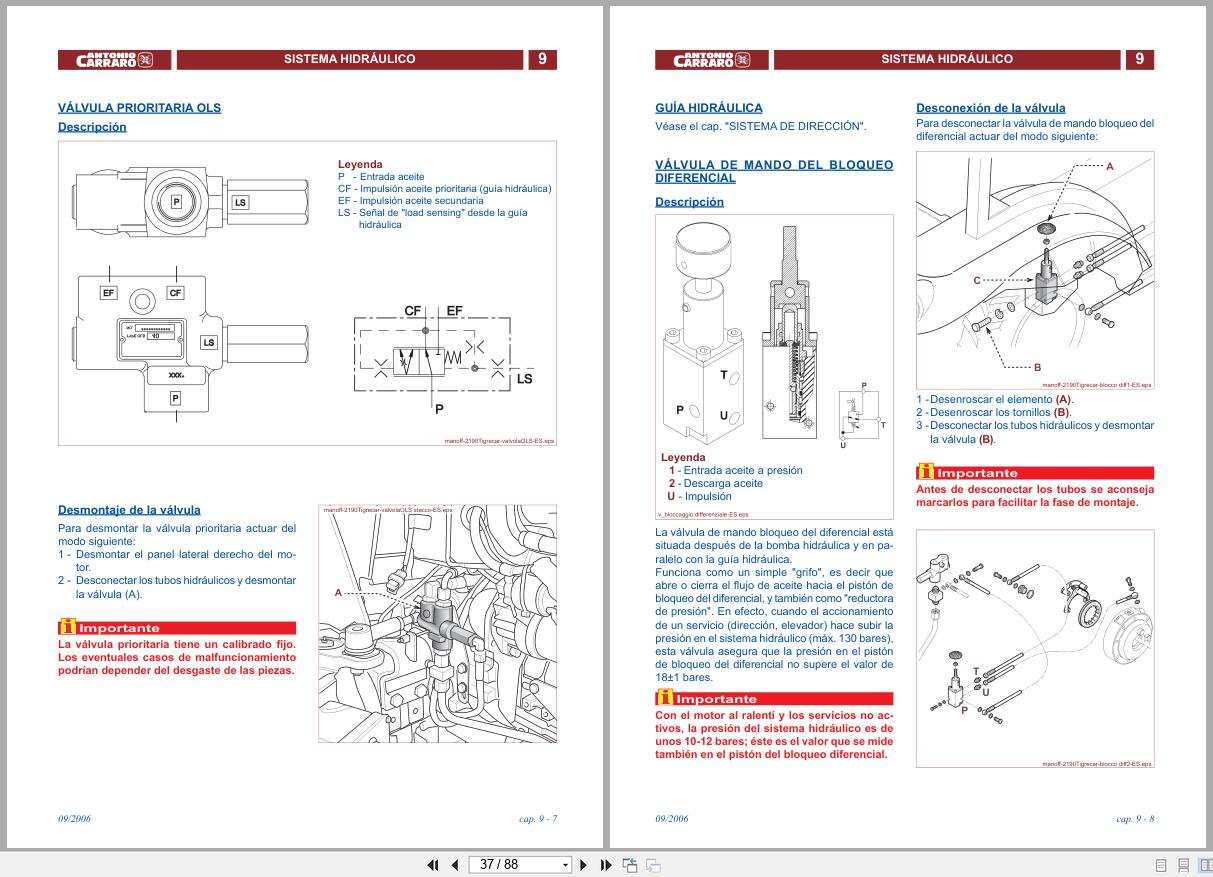Go to the next page

pos(584,865)
